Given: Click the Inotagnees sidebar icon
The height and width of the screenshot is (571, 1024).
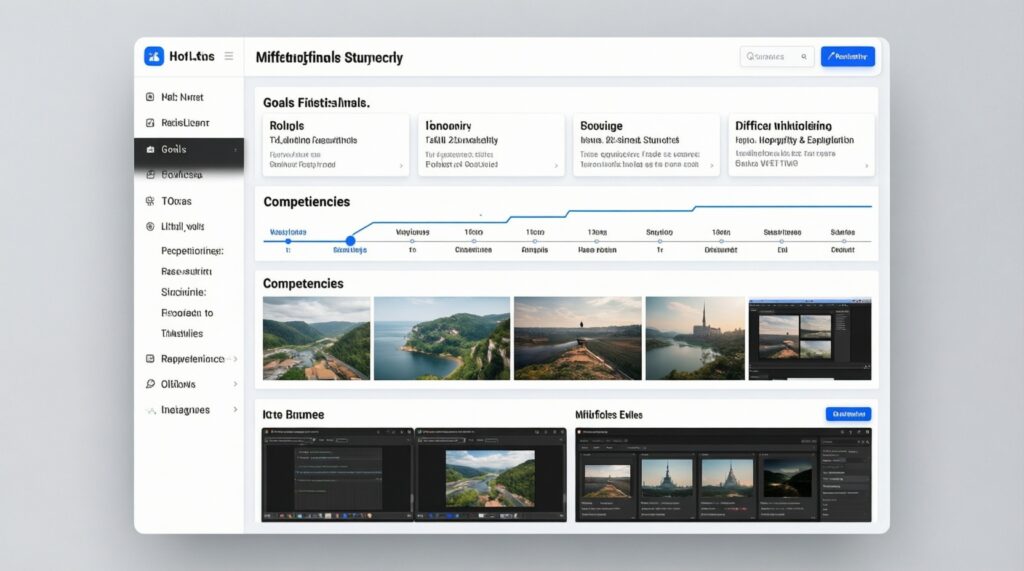Looking at the screenshot, I should pos(150,410).
